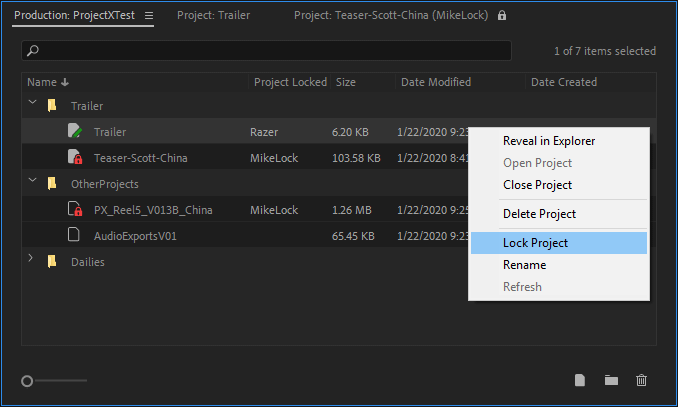Click the Trailer folder icon

coord(52,106)
